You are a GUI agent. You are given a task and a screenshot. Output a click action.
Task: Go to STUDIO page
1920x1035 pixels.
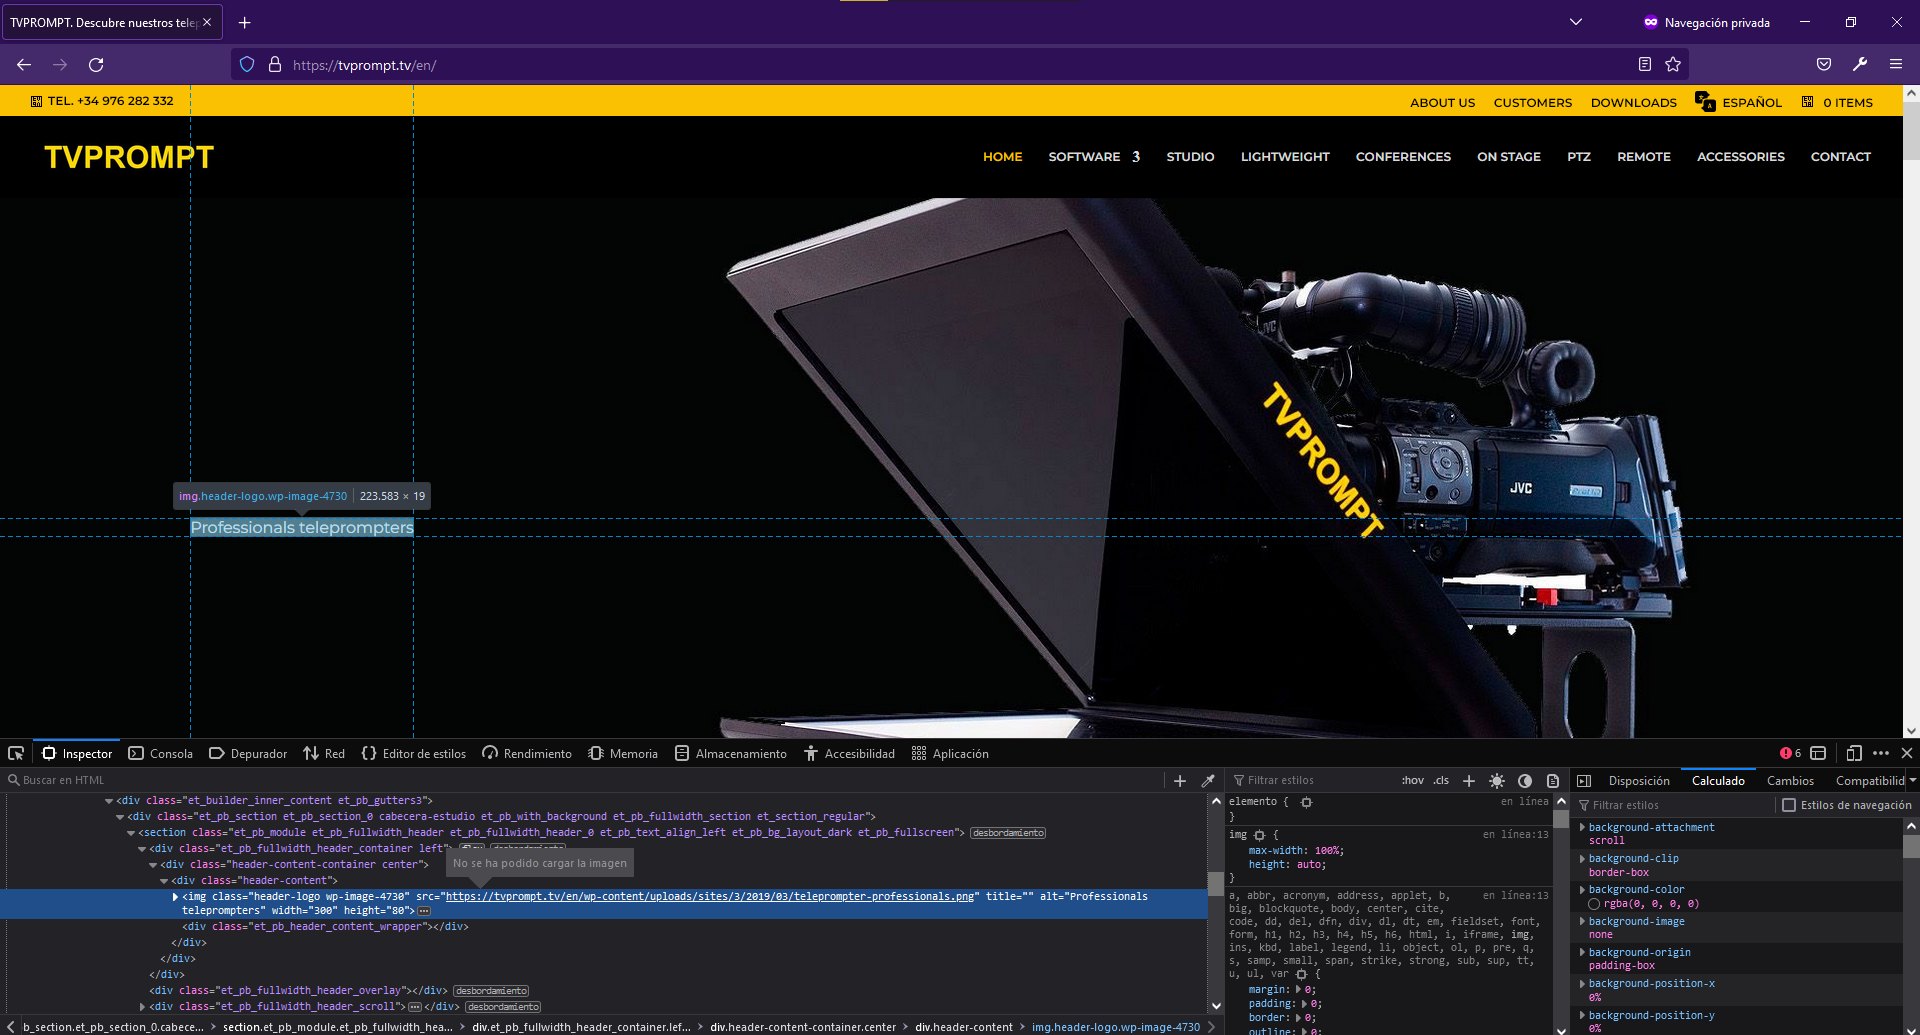[1190, 157]
